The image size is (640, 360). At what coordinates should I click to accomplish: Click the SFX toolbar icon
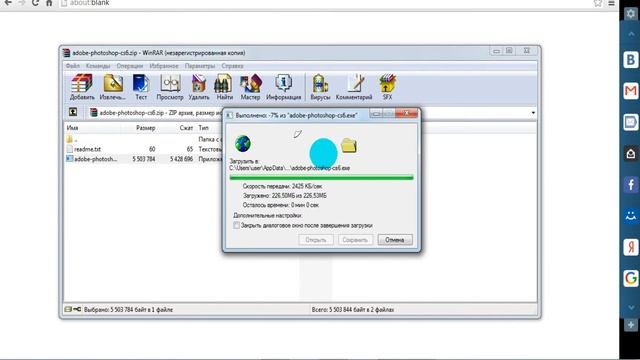click(x=387, y=87)
